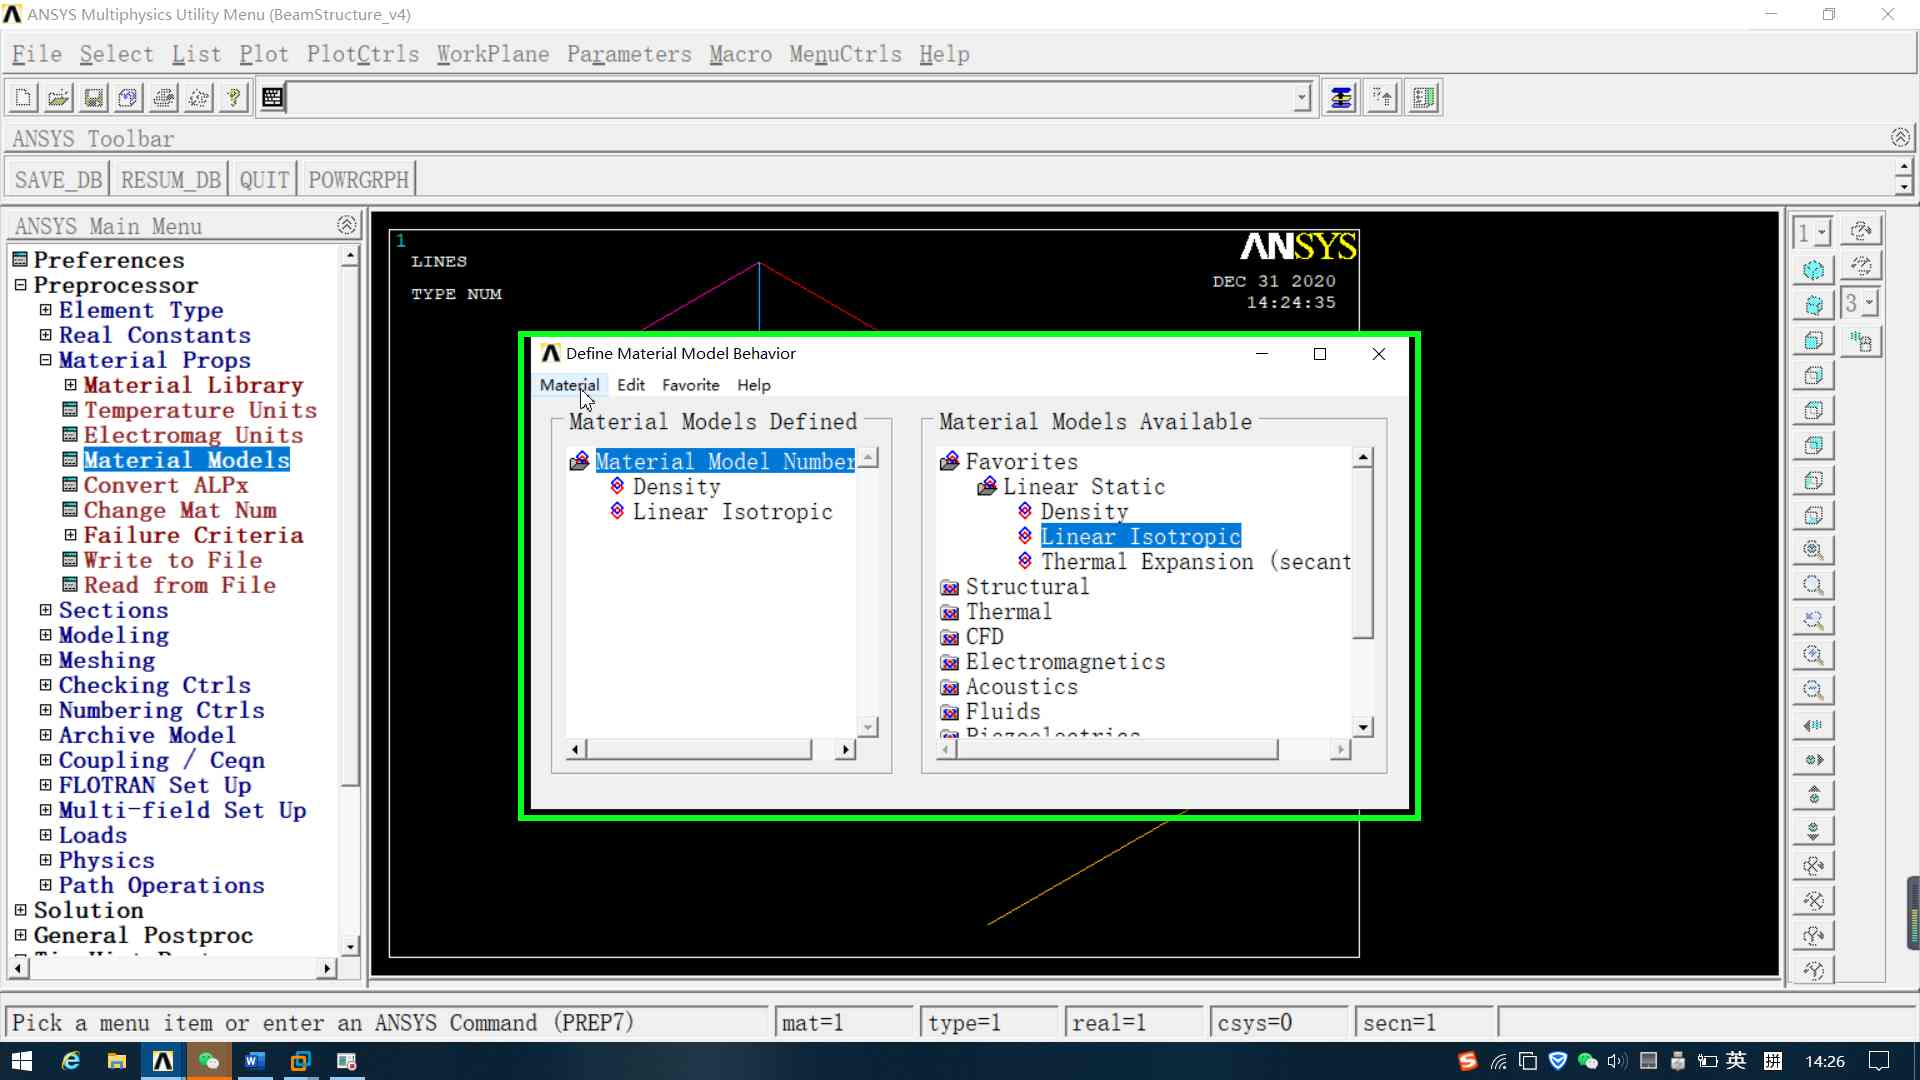Image resolution: width=1920 pixels, height=1080 pixels.
Task: Open the Edit menu in material dialog
Action: 630,385
